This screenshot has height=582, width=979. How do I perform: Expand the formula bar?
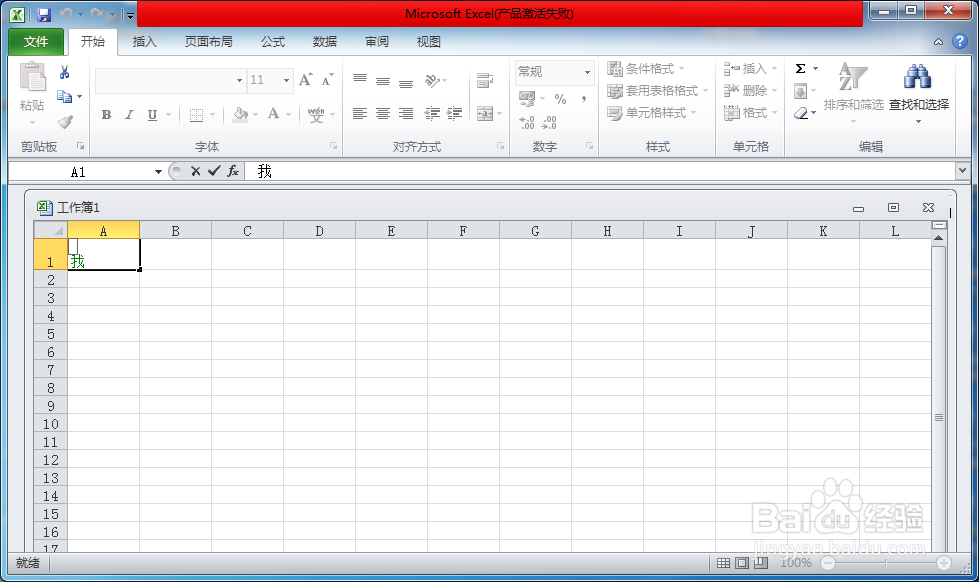962,170
